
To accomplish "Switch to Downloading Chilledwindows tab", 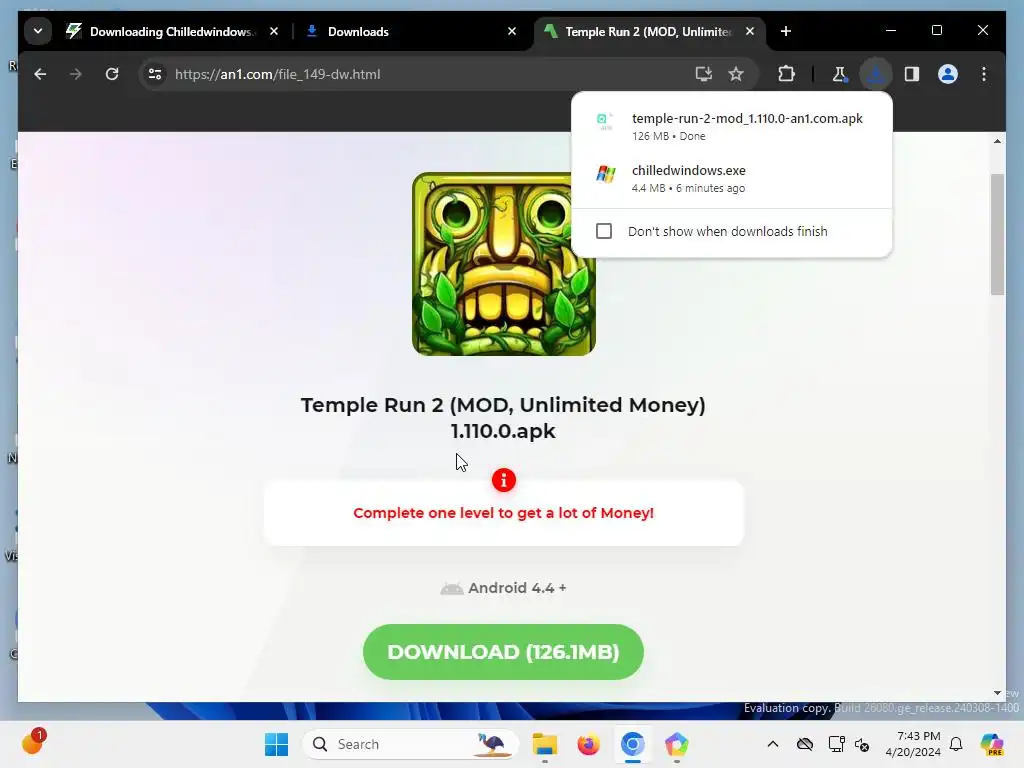I will click(x=171, y=31).
